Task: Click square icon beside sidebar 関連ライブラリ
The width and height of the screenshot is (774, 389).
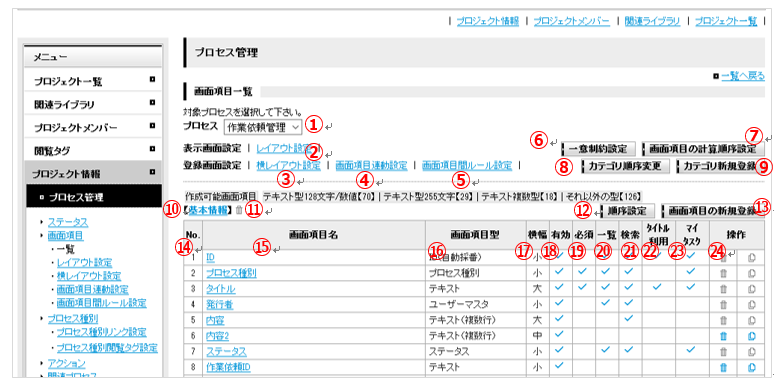Action: point(153,103)
